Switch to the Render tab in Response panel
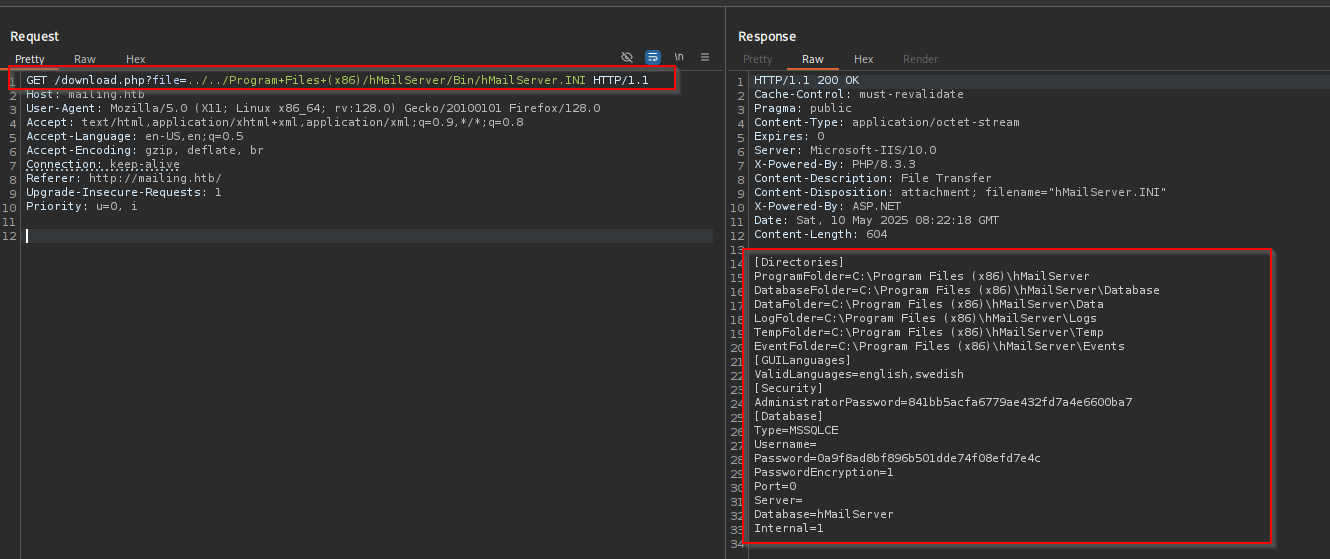 coord(921,59)
